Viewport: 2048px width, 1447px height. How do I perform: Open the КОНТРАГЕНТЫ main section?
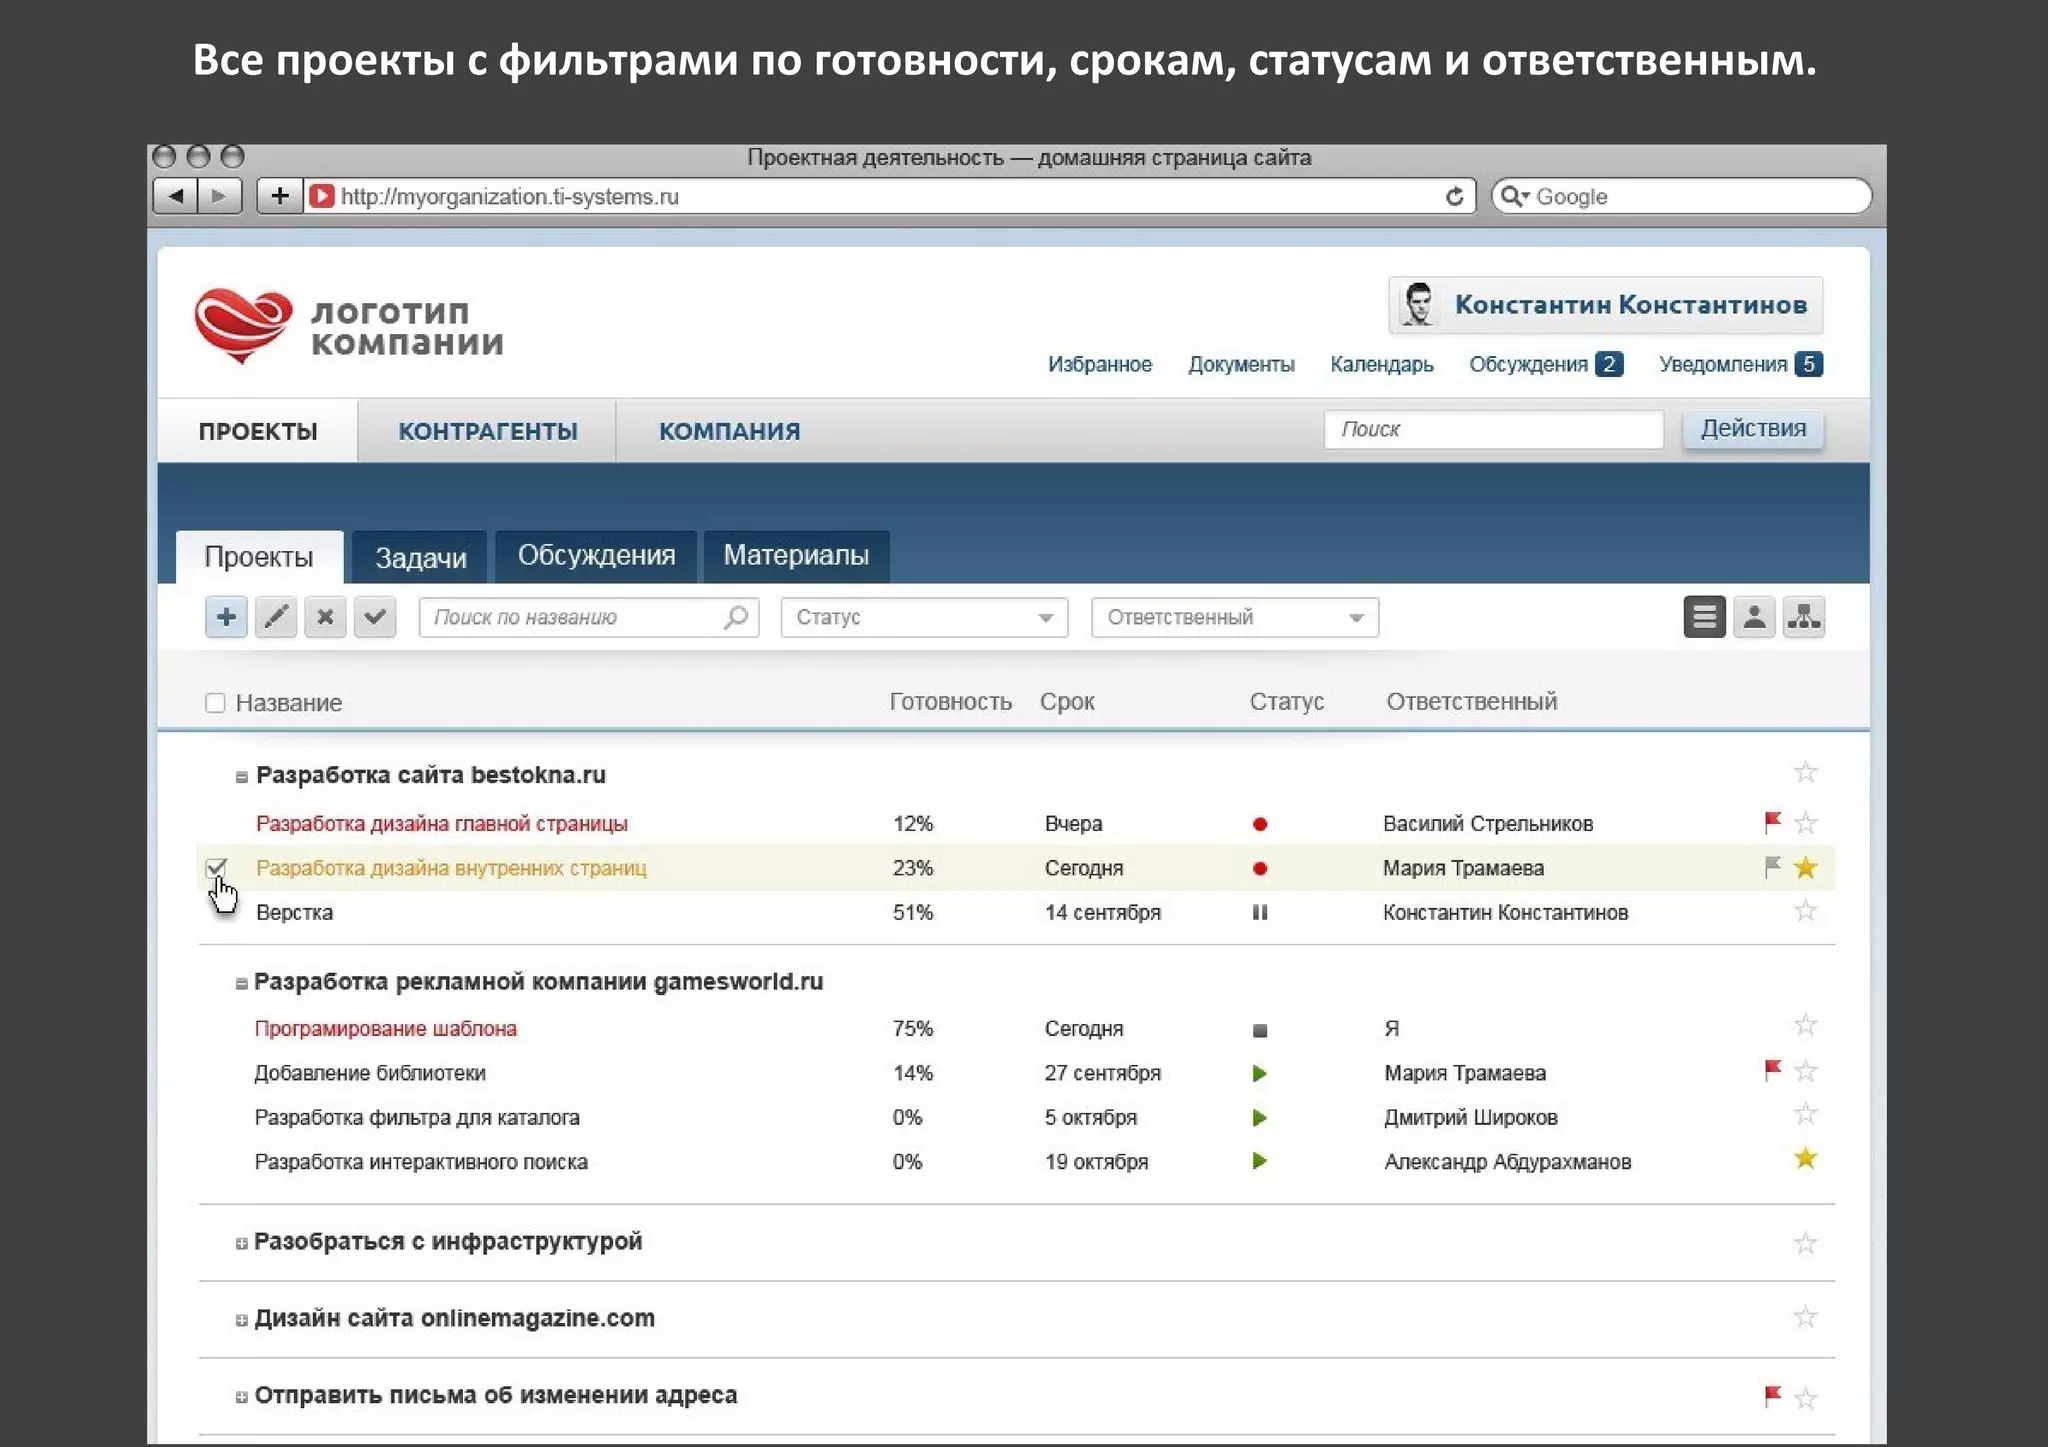point(488,431)
